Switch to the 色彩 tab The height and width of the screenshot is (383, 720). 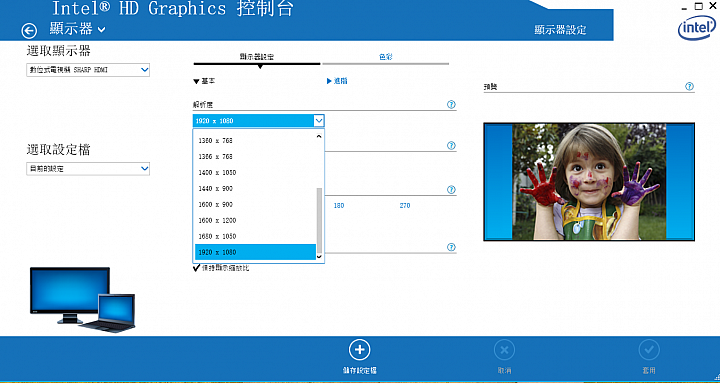(x=386, y=57)
